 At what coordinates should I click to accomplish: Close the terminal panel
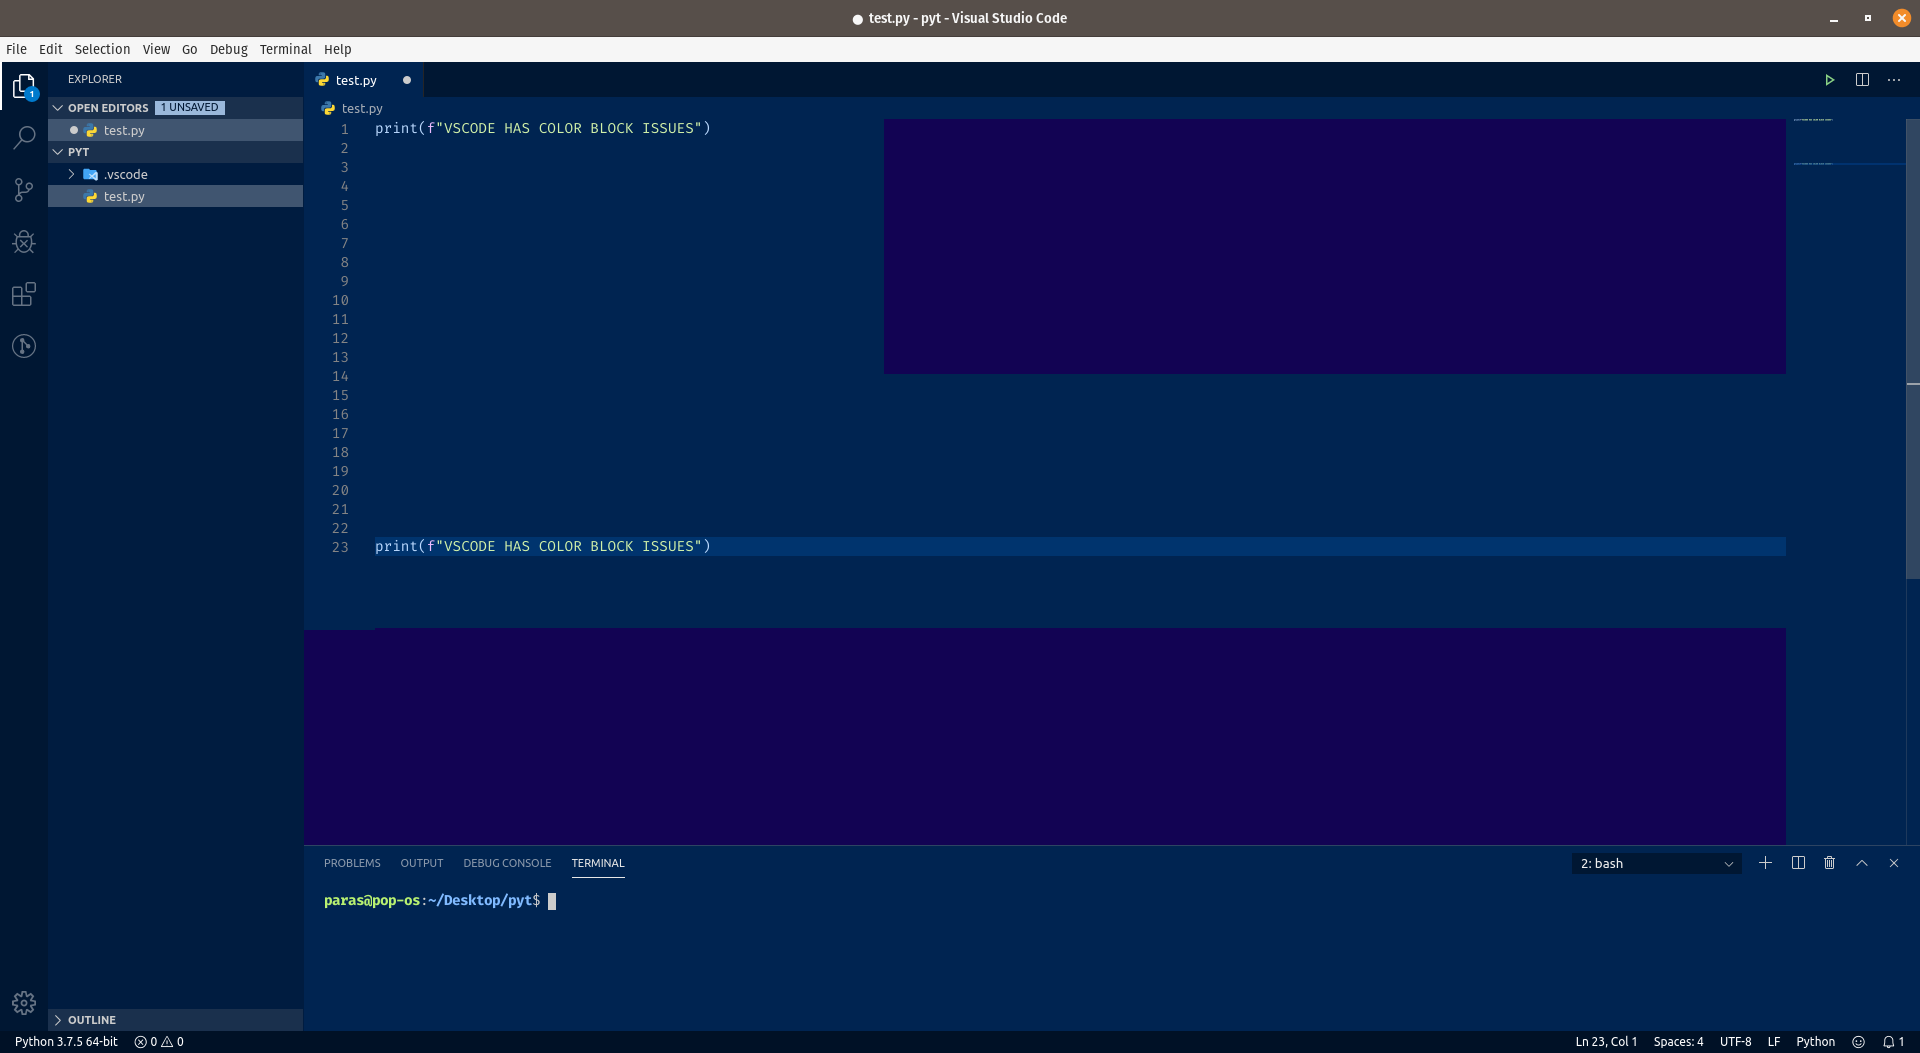coord(1894,863)
